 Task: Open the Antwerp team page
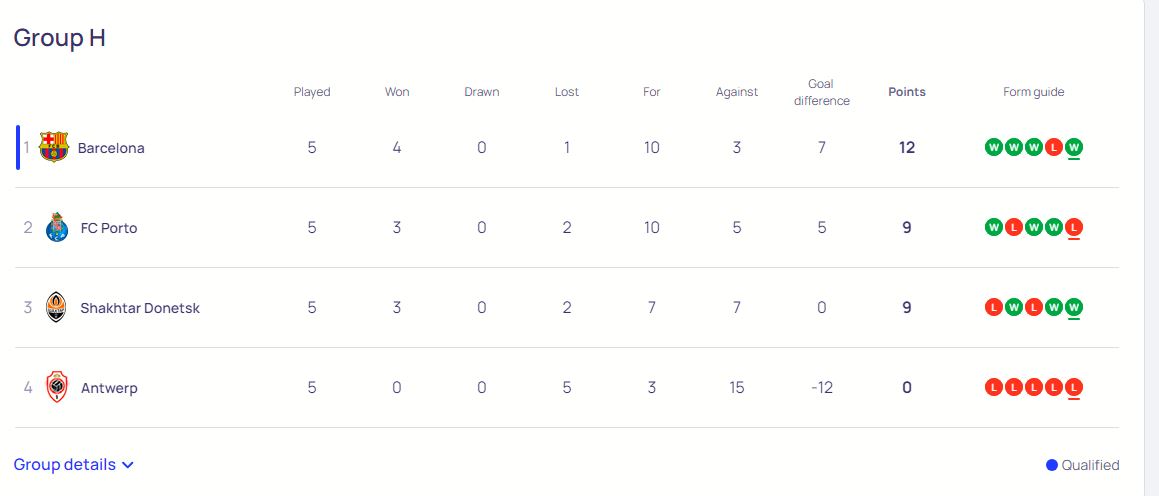(x=109, y=388)
